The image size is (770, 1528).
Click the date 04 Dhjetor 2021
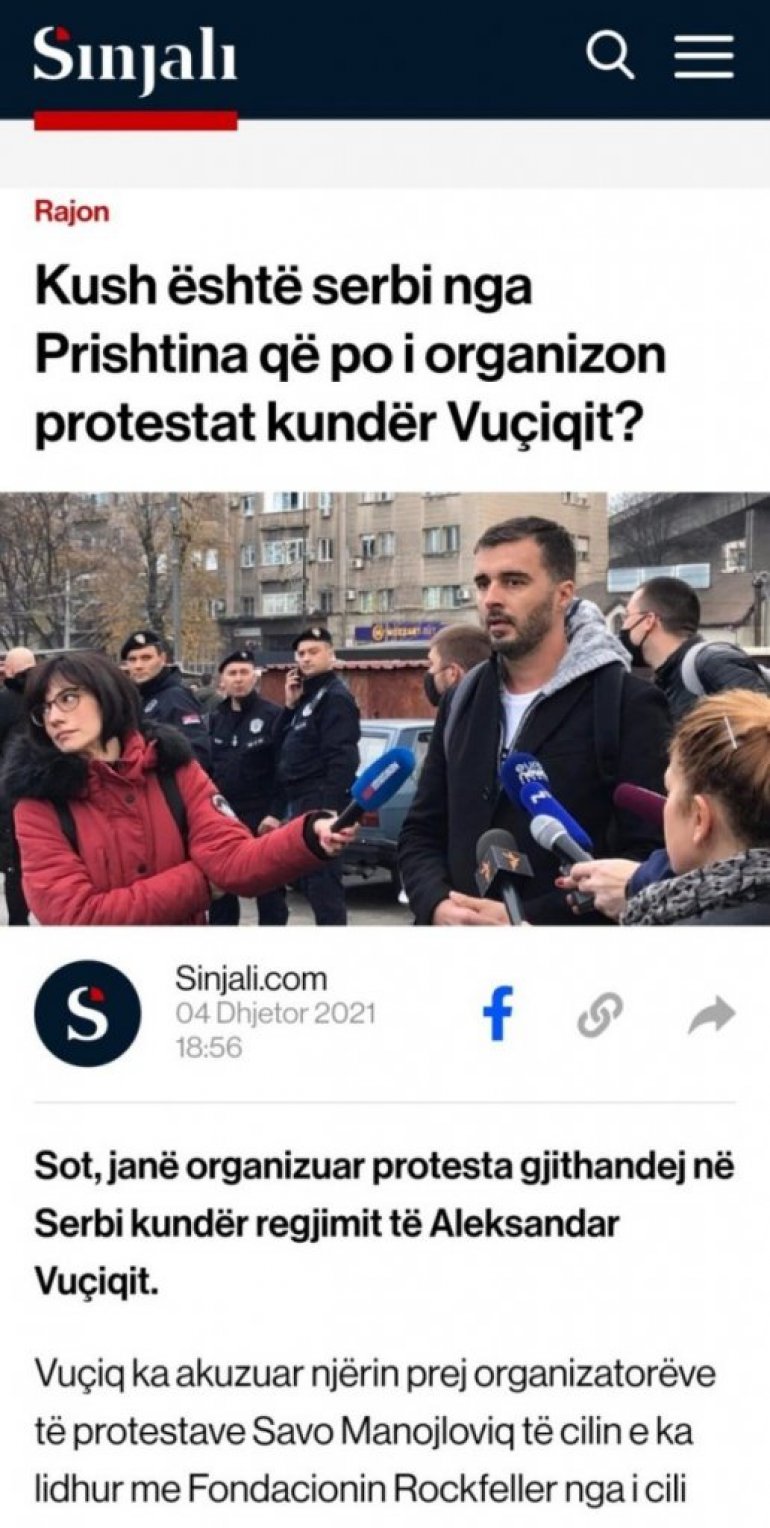(276, 1013)
